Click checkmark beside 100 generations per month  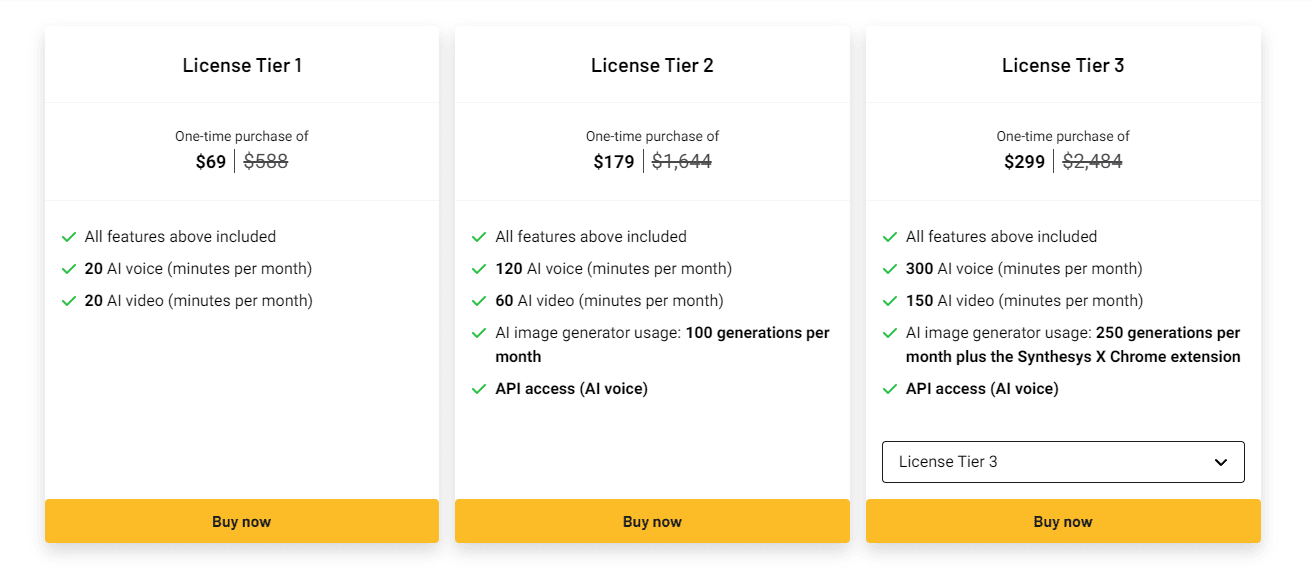(x=479, y=333)
